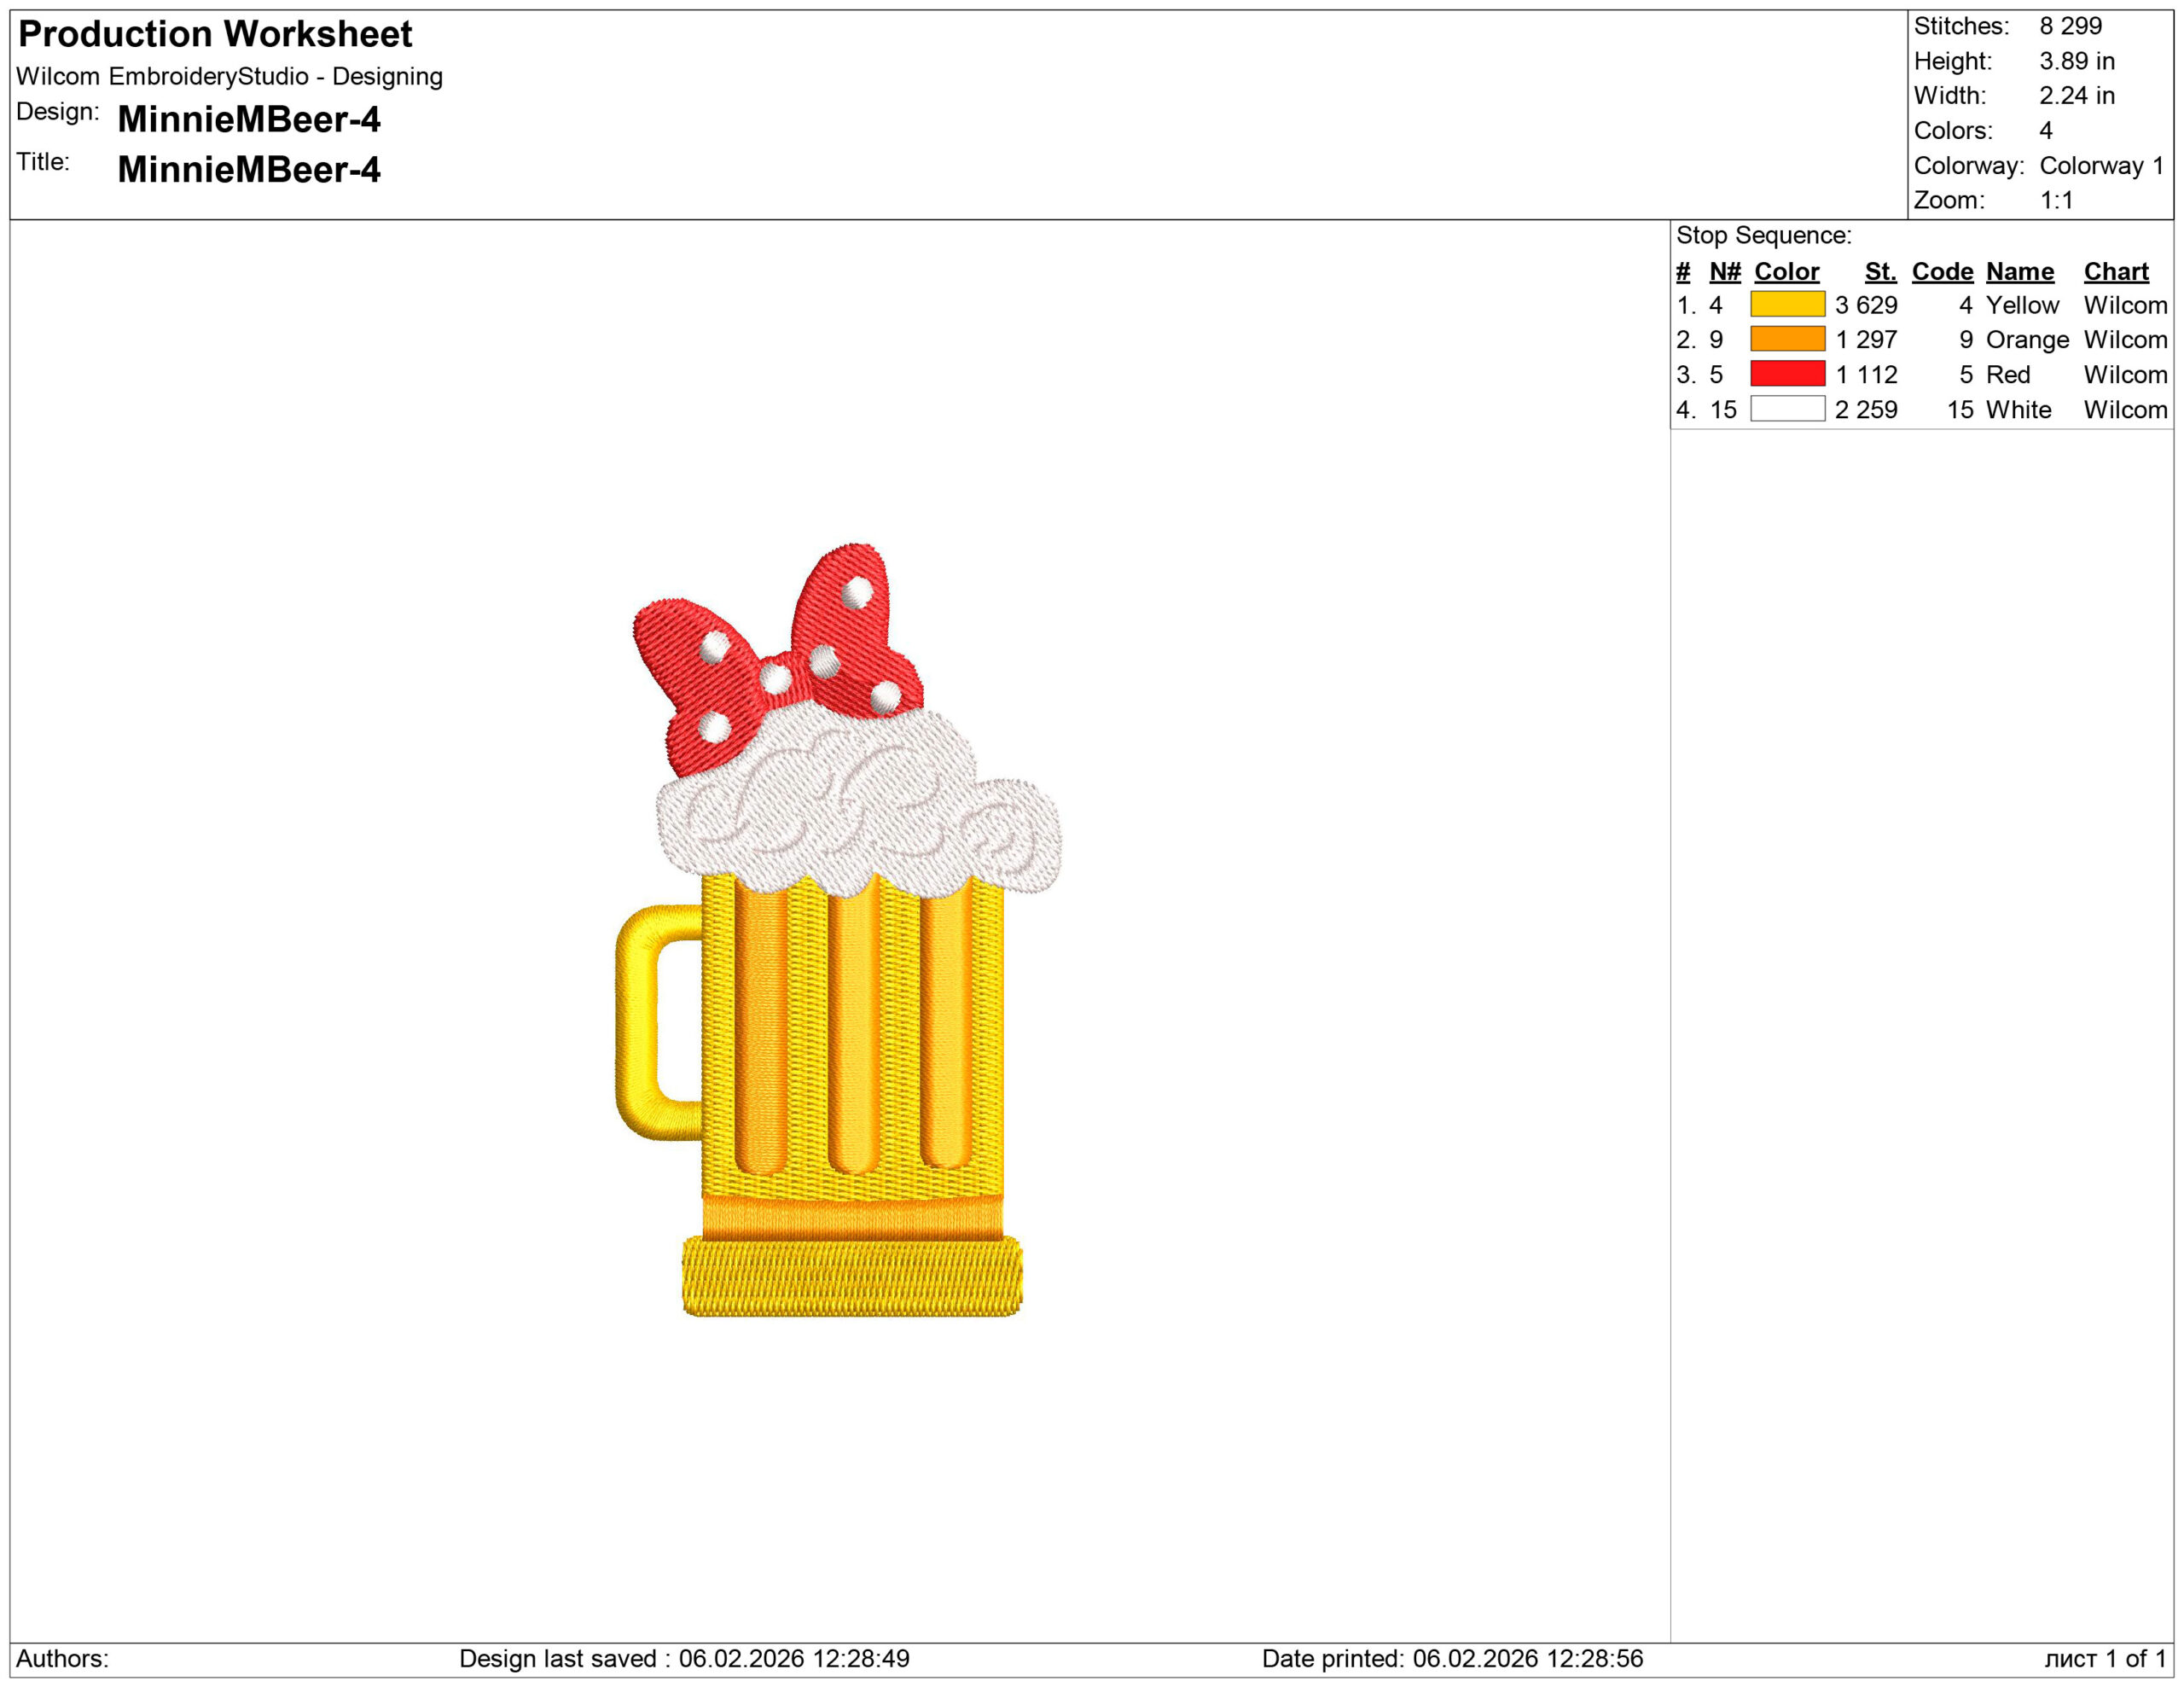
Task: Click the Orange color swatch
Action: tap(1787, 339)
